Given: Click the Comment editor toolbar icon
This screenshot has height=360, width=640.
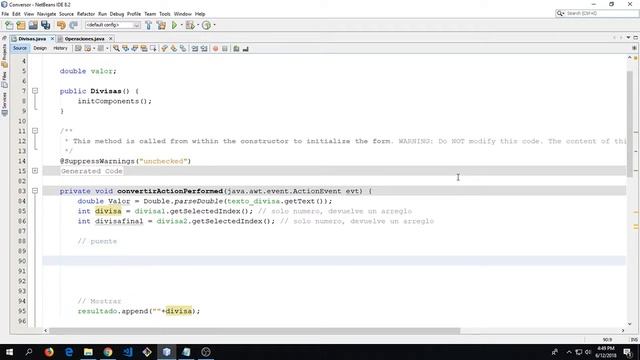Looking at the screenshot, I should click(236, 49).
